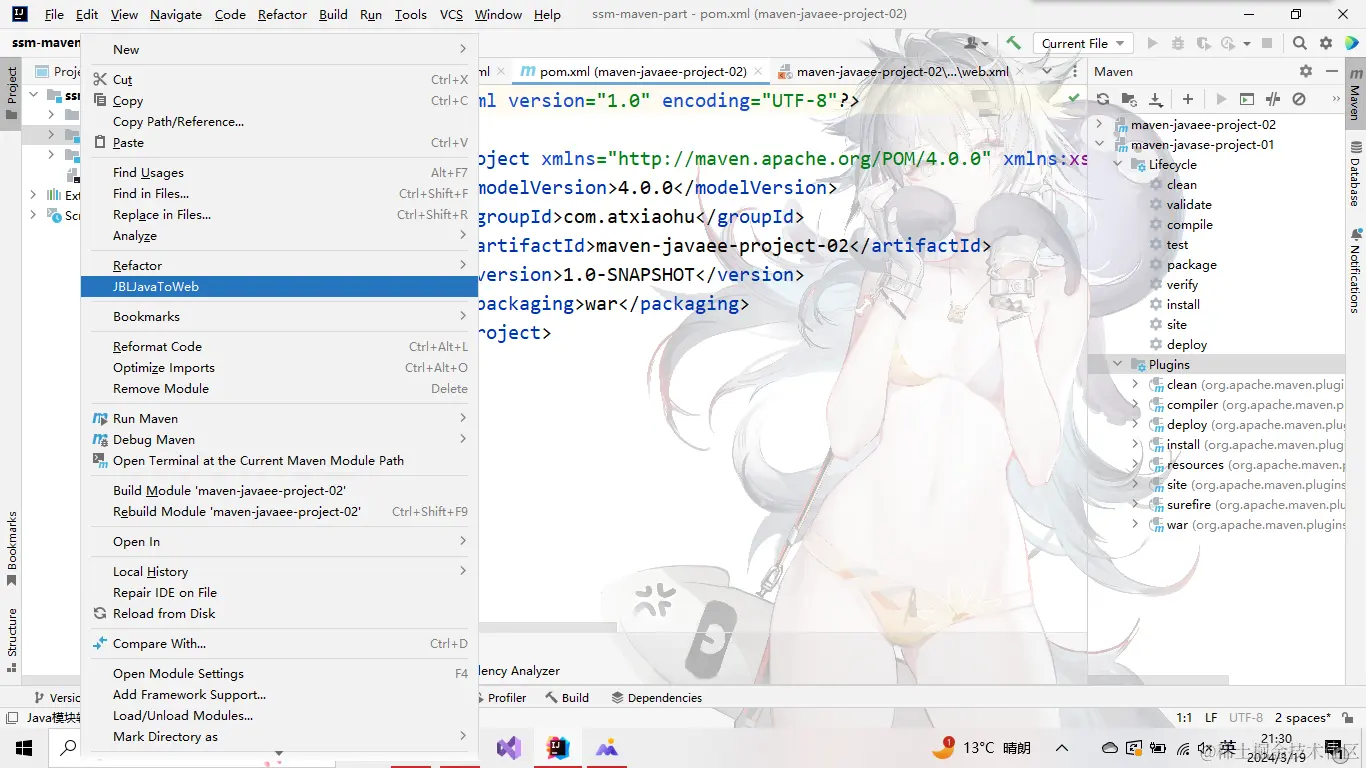Click the IntelliJ IDEA taskbar icon
The image size is (1366, 768).
(558, 747)
